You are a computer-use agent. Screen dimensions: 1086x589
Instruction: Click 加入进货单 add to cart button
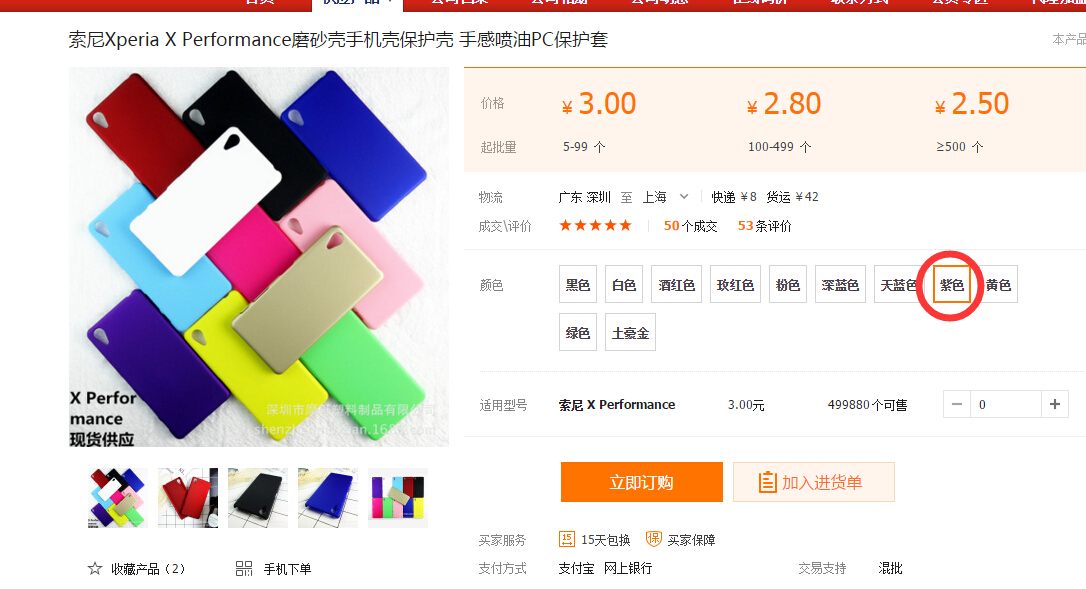click(x=814, y=482)
